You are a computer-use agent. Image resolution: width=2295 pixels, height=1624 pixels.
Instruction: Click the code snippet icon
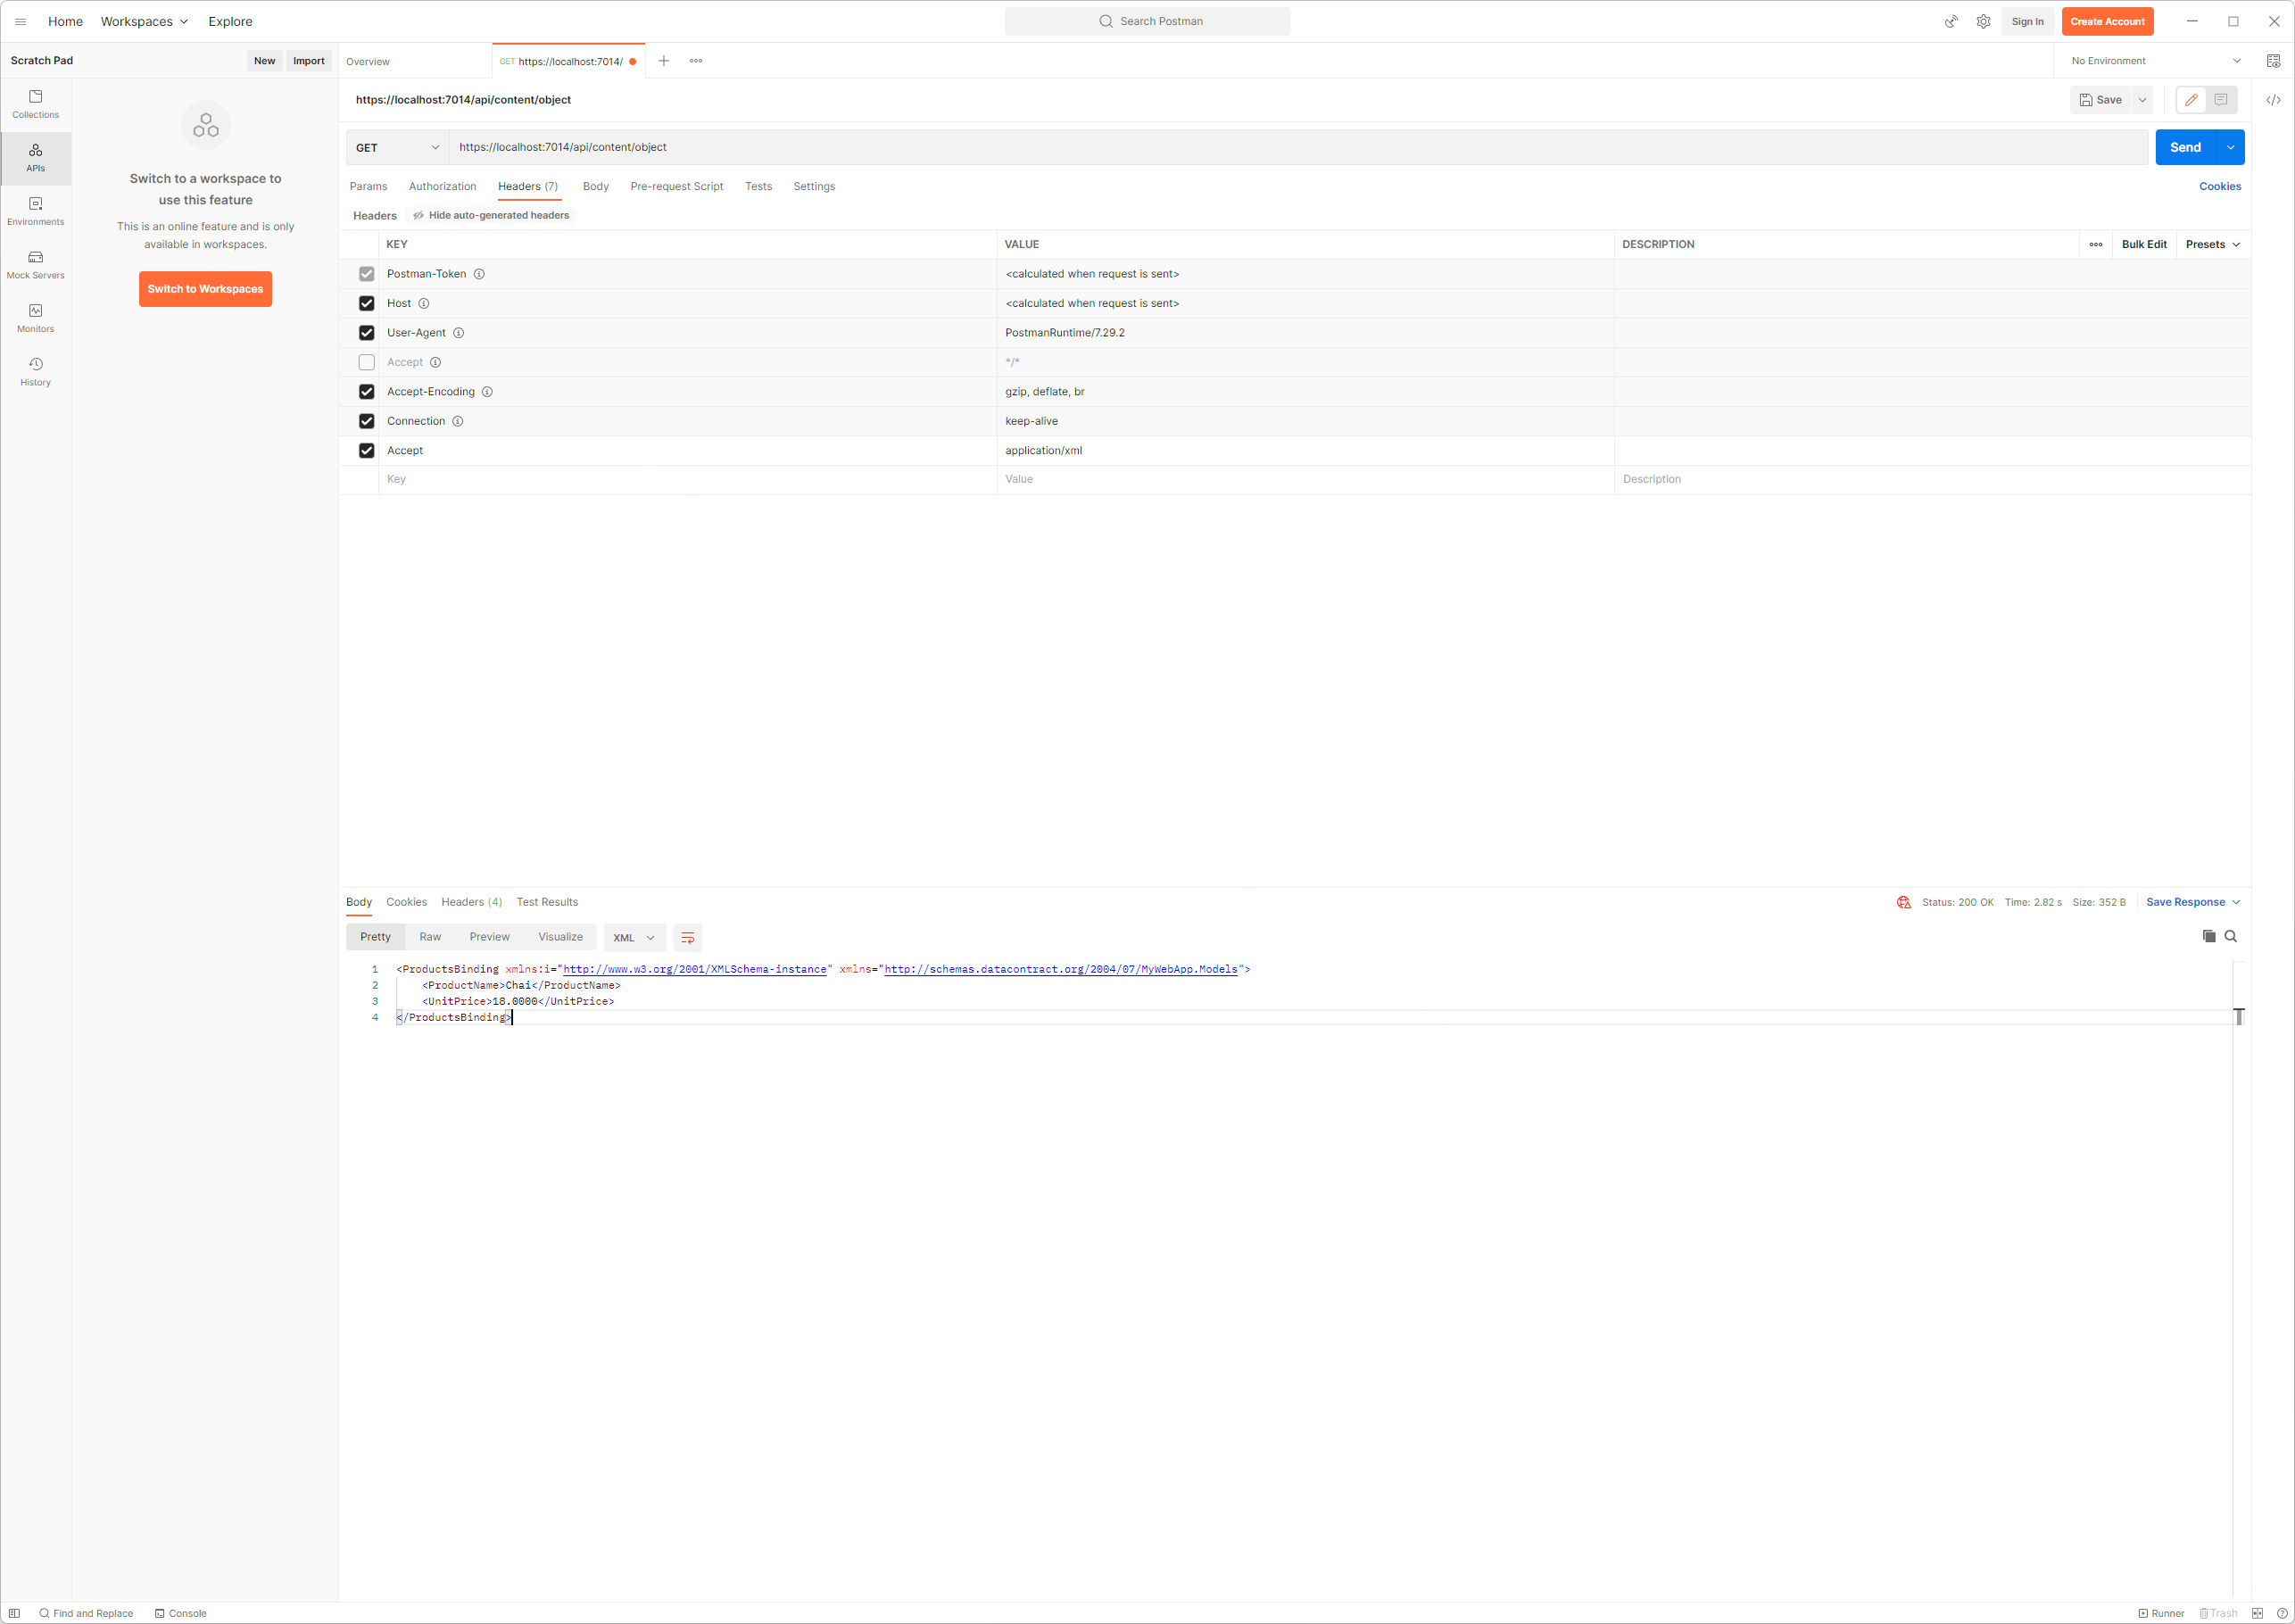coord(2272,100)
